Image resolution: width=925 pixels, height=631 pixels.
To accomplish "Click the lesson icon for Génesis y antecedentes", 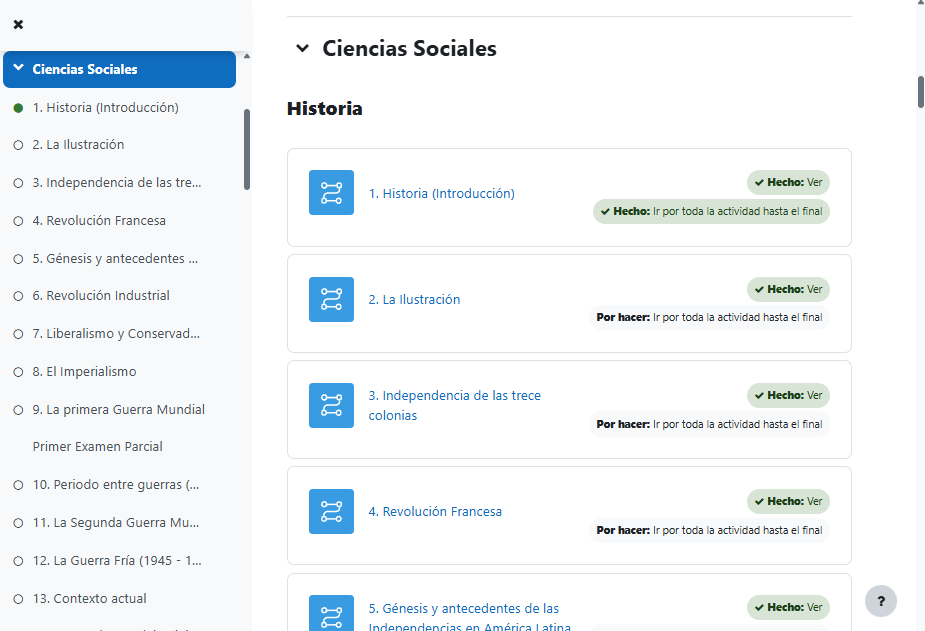I will pyautogui.click(x=331, y=611).
